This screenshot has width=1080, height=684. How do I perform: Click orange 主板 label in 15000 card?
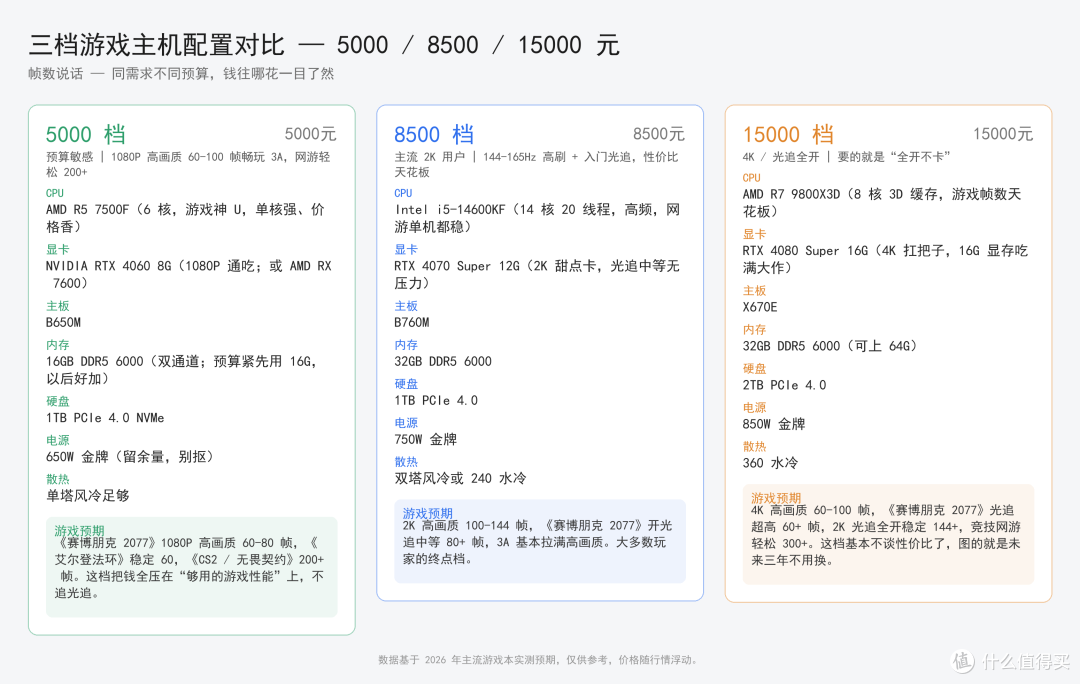754,291
